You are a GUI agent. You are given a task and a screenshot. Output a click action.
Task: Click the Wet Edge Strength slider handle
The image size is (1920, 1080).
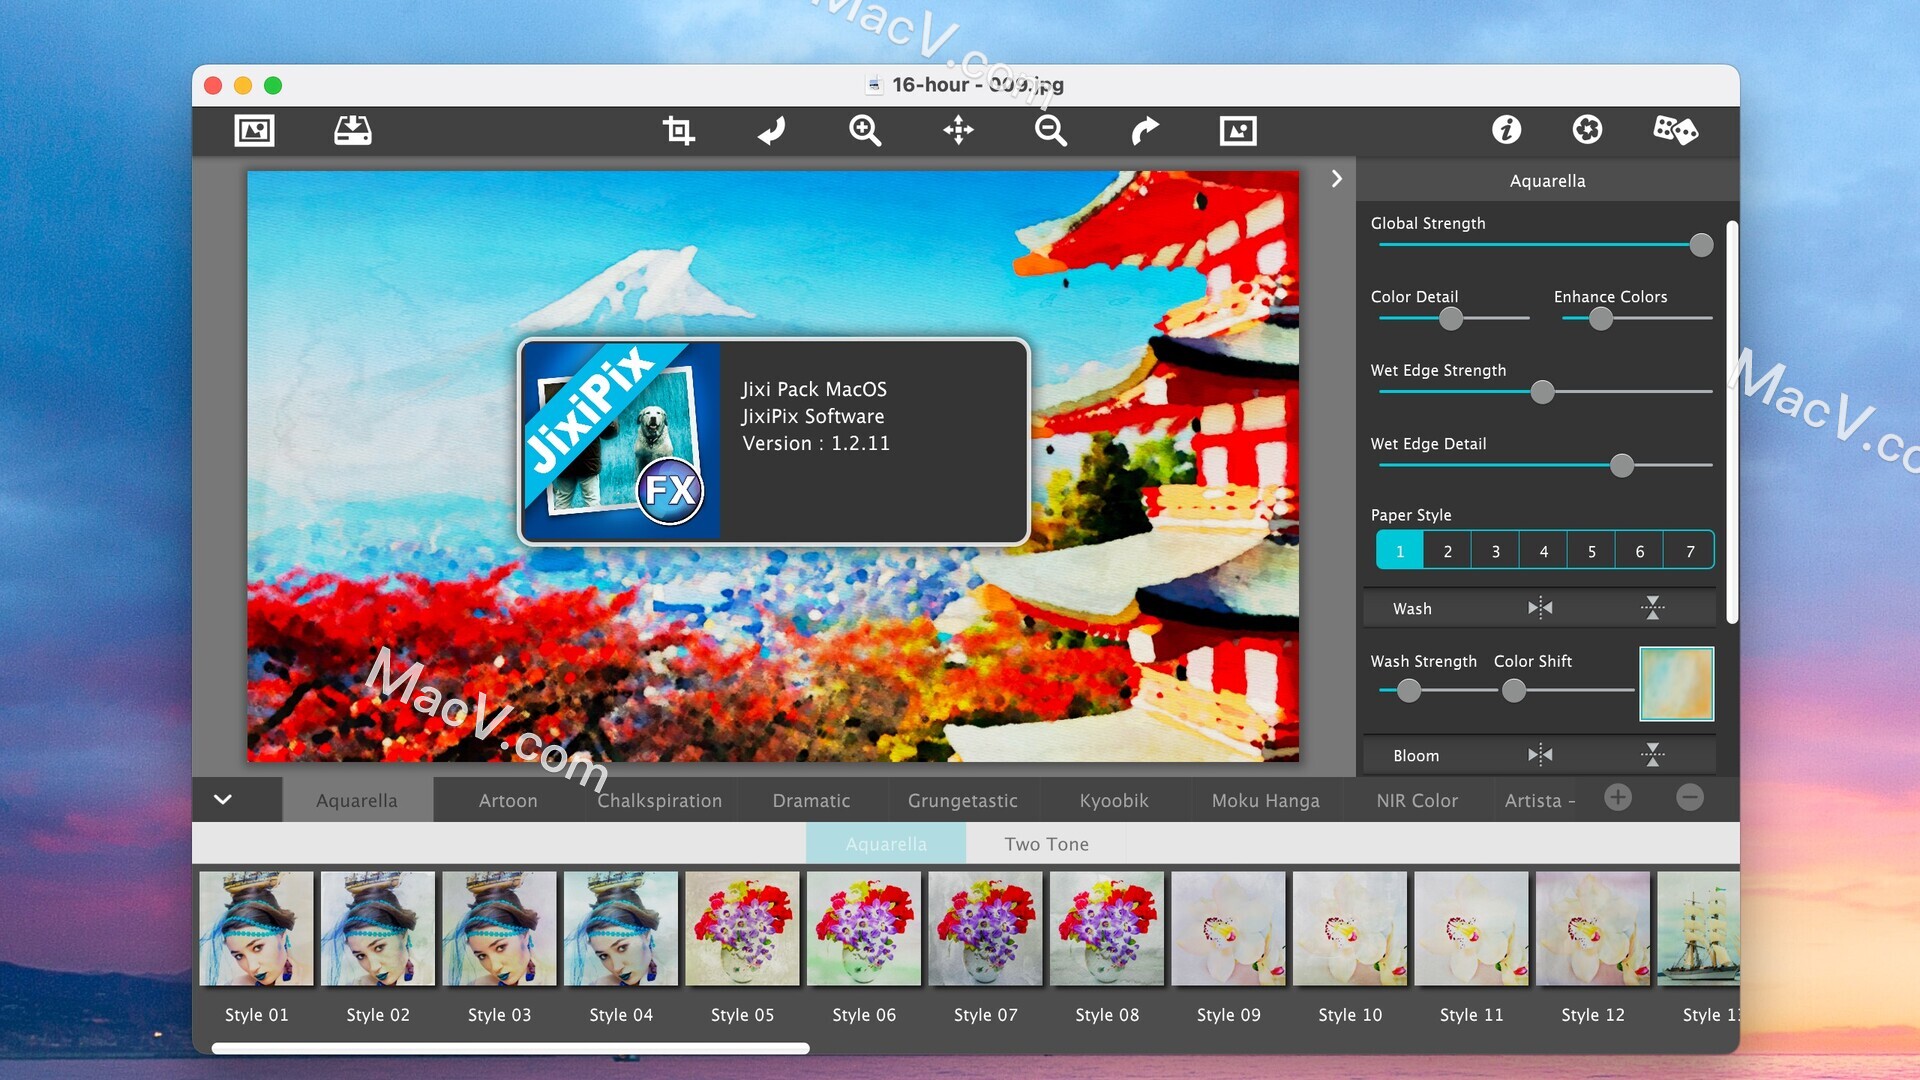pyautogui.click(x=1543, y=392)
